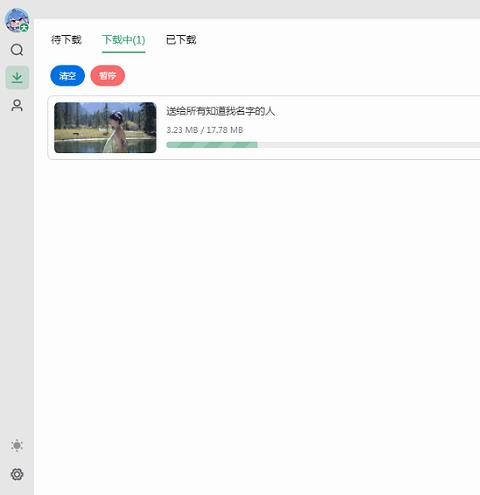Switch to the 待下载 tab
Screen dimensions: 480x495
coord(66,40)
